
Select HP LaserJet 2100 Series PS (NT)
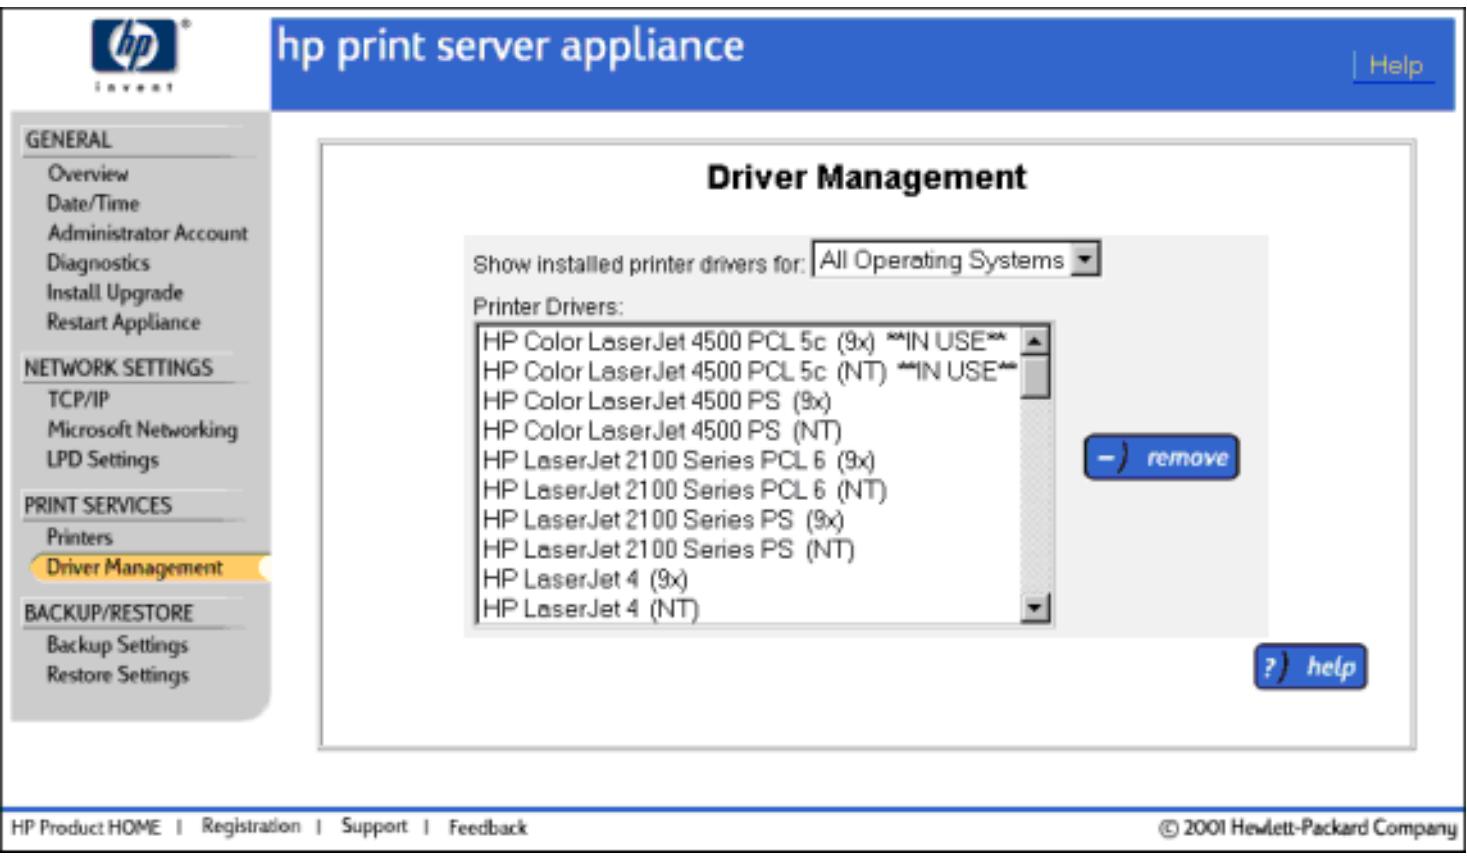(x=748, y=549)
